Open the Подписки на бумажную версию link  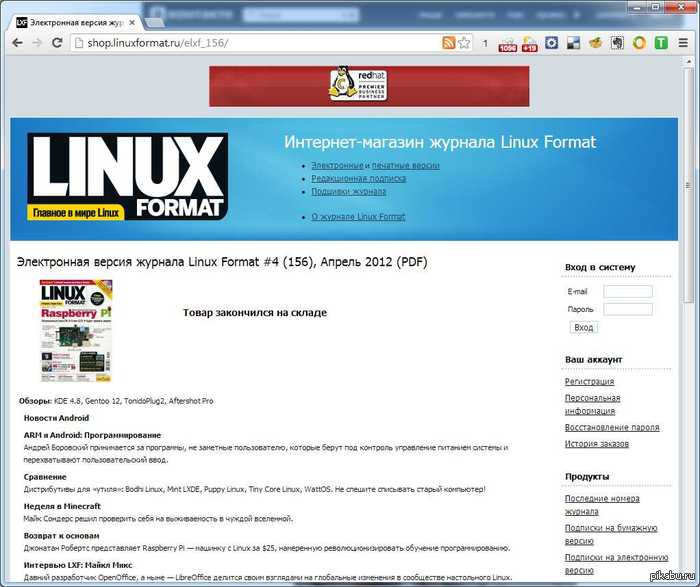tap(611, 534)
